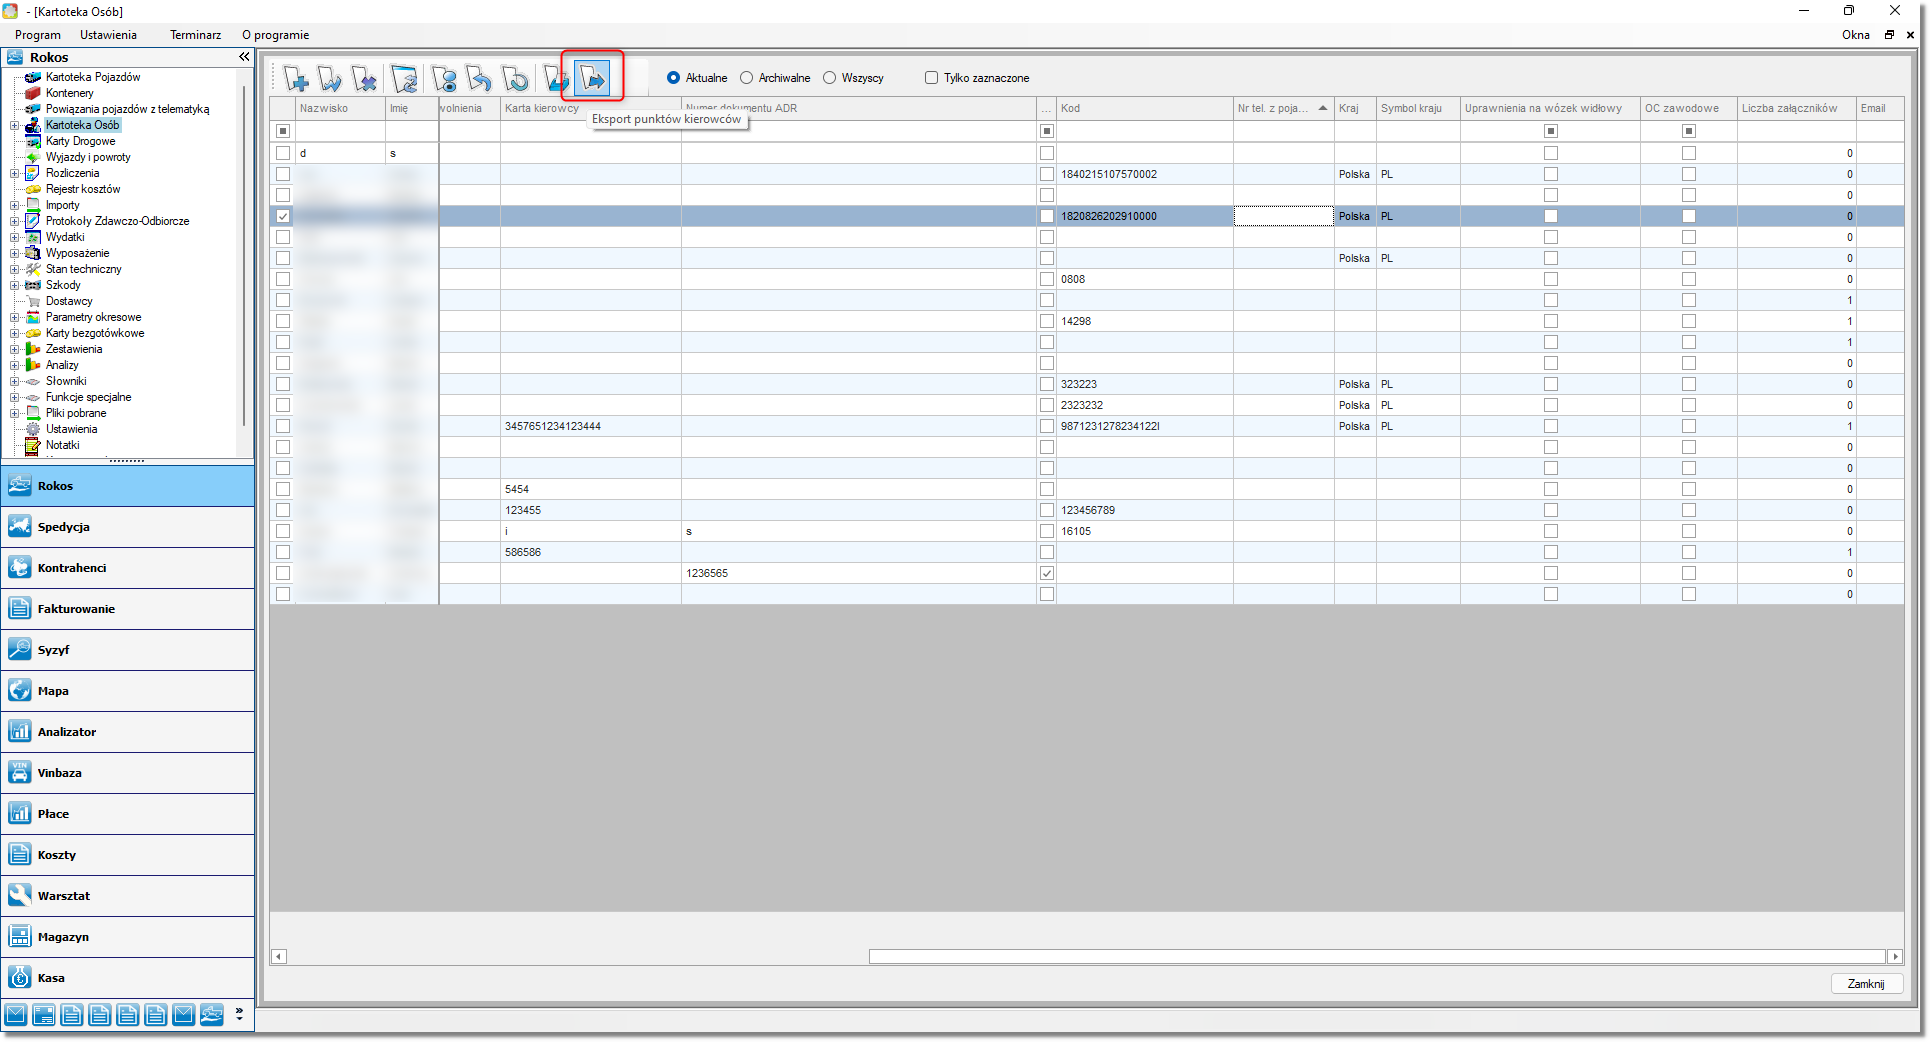
Task: Uncheck the selected highlighted row's checkbox
Action: pyautogui.click(x=283, y=216)
